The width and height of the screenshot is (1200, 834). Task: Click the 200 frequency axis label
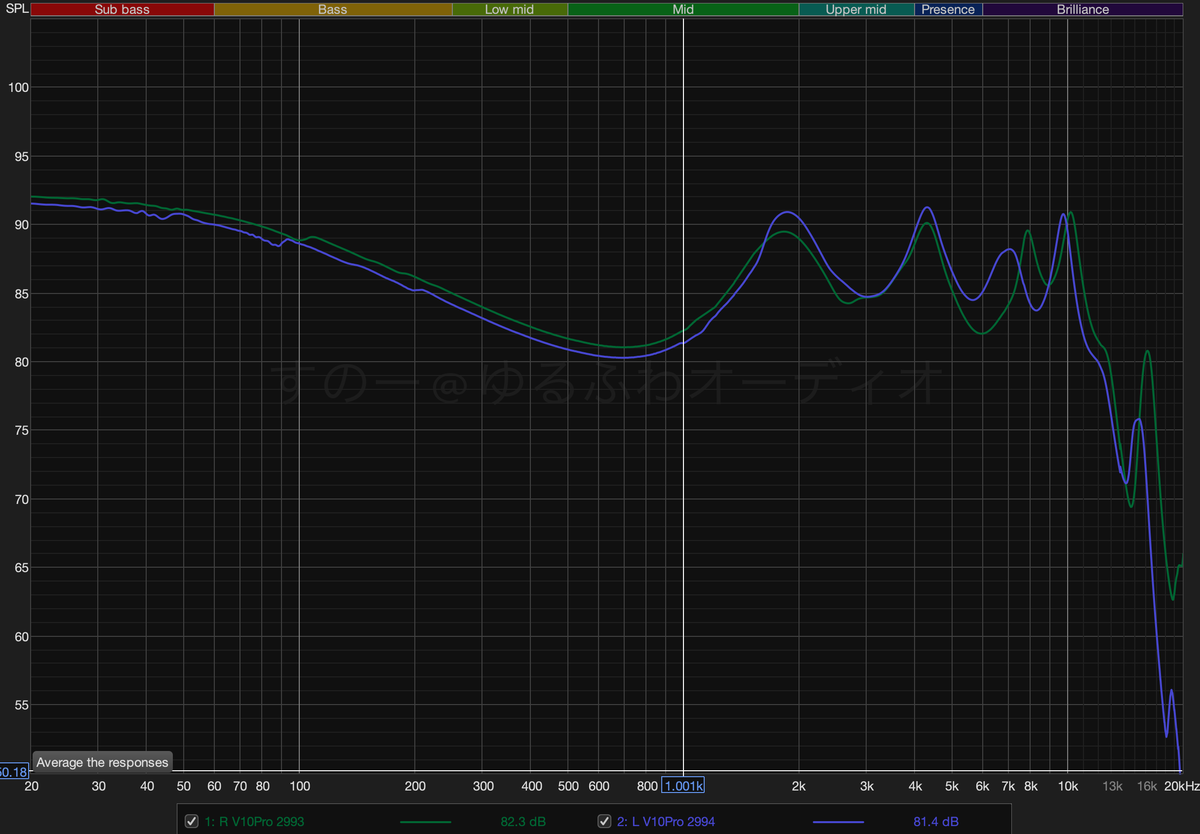415,787
